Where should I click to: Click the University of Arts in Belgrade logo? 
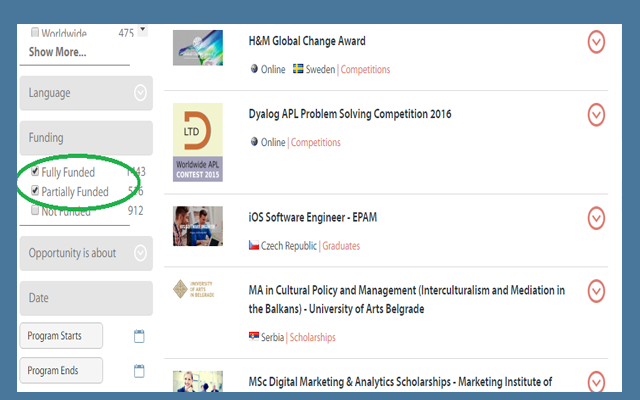(194, 289)
